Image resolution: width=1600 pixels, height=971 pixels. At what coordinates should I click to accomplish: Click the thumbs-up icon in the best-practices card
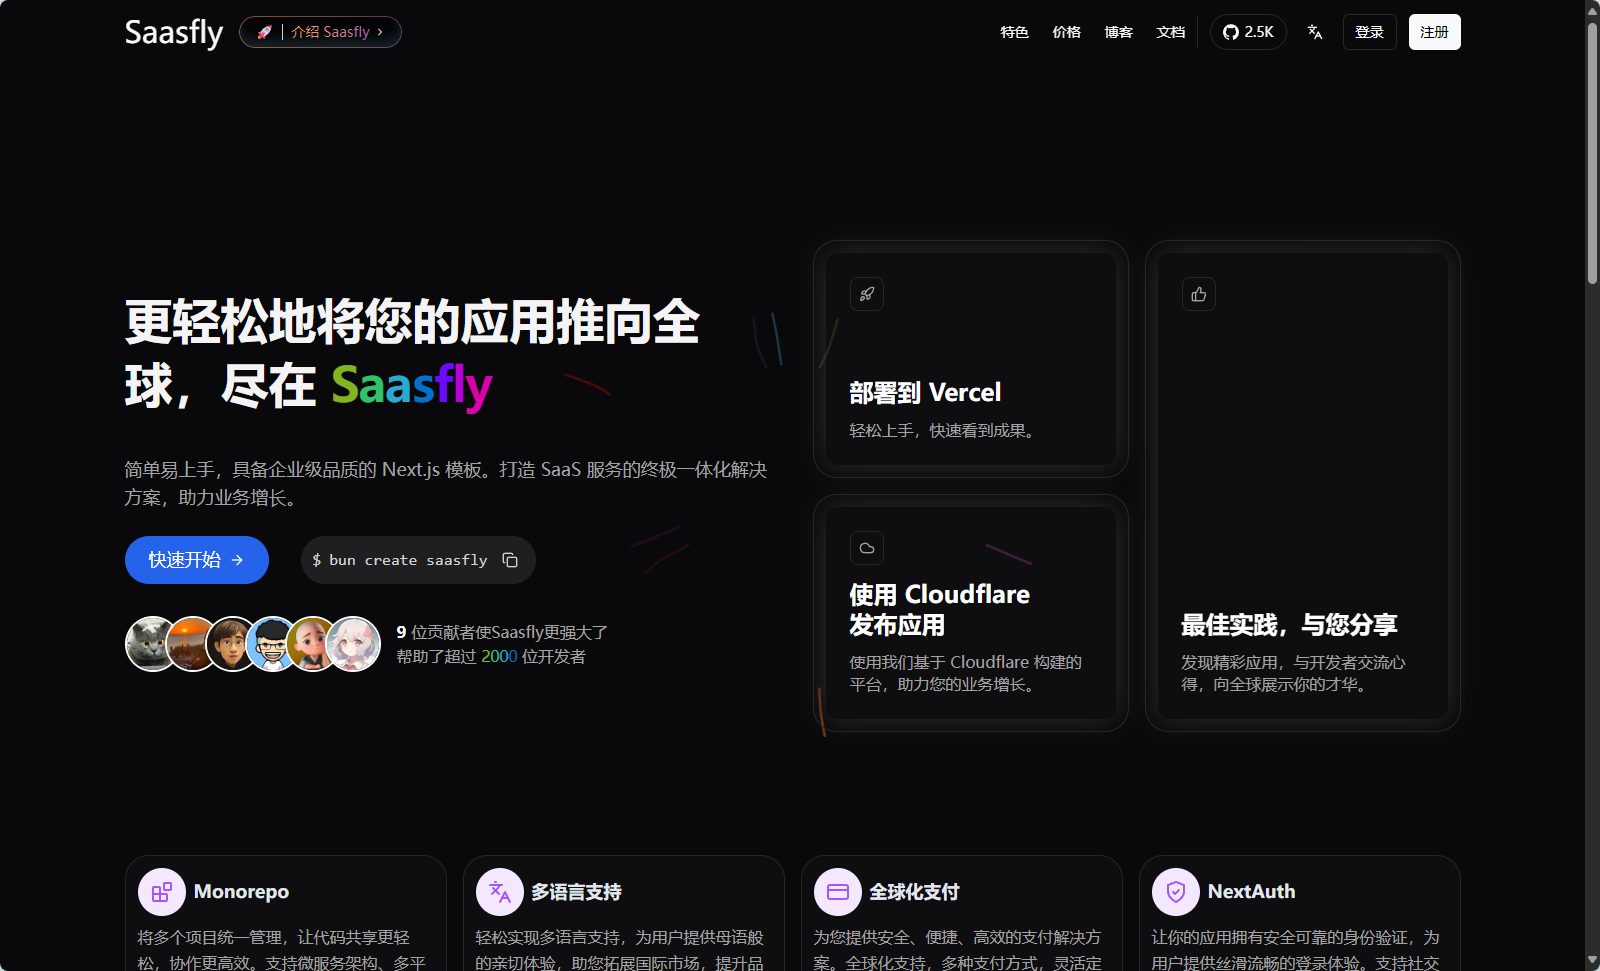pyautogui.click(x=1199, y=294)
